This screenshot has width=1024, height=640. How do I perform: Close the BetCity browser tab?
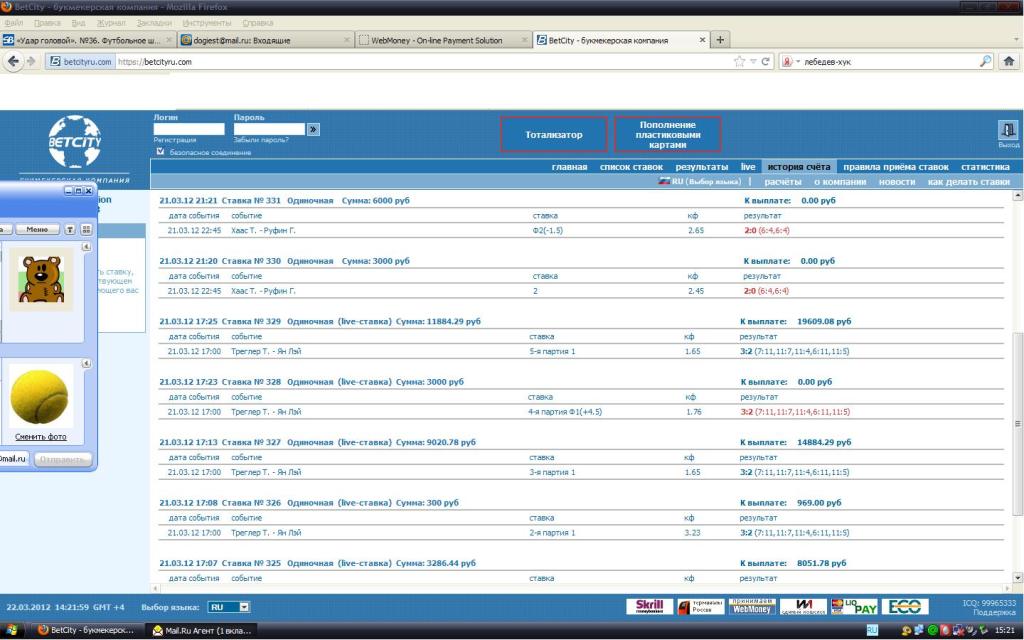pyautogui.click(x=702, y=40)
